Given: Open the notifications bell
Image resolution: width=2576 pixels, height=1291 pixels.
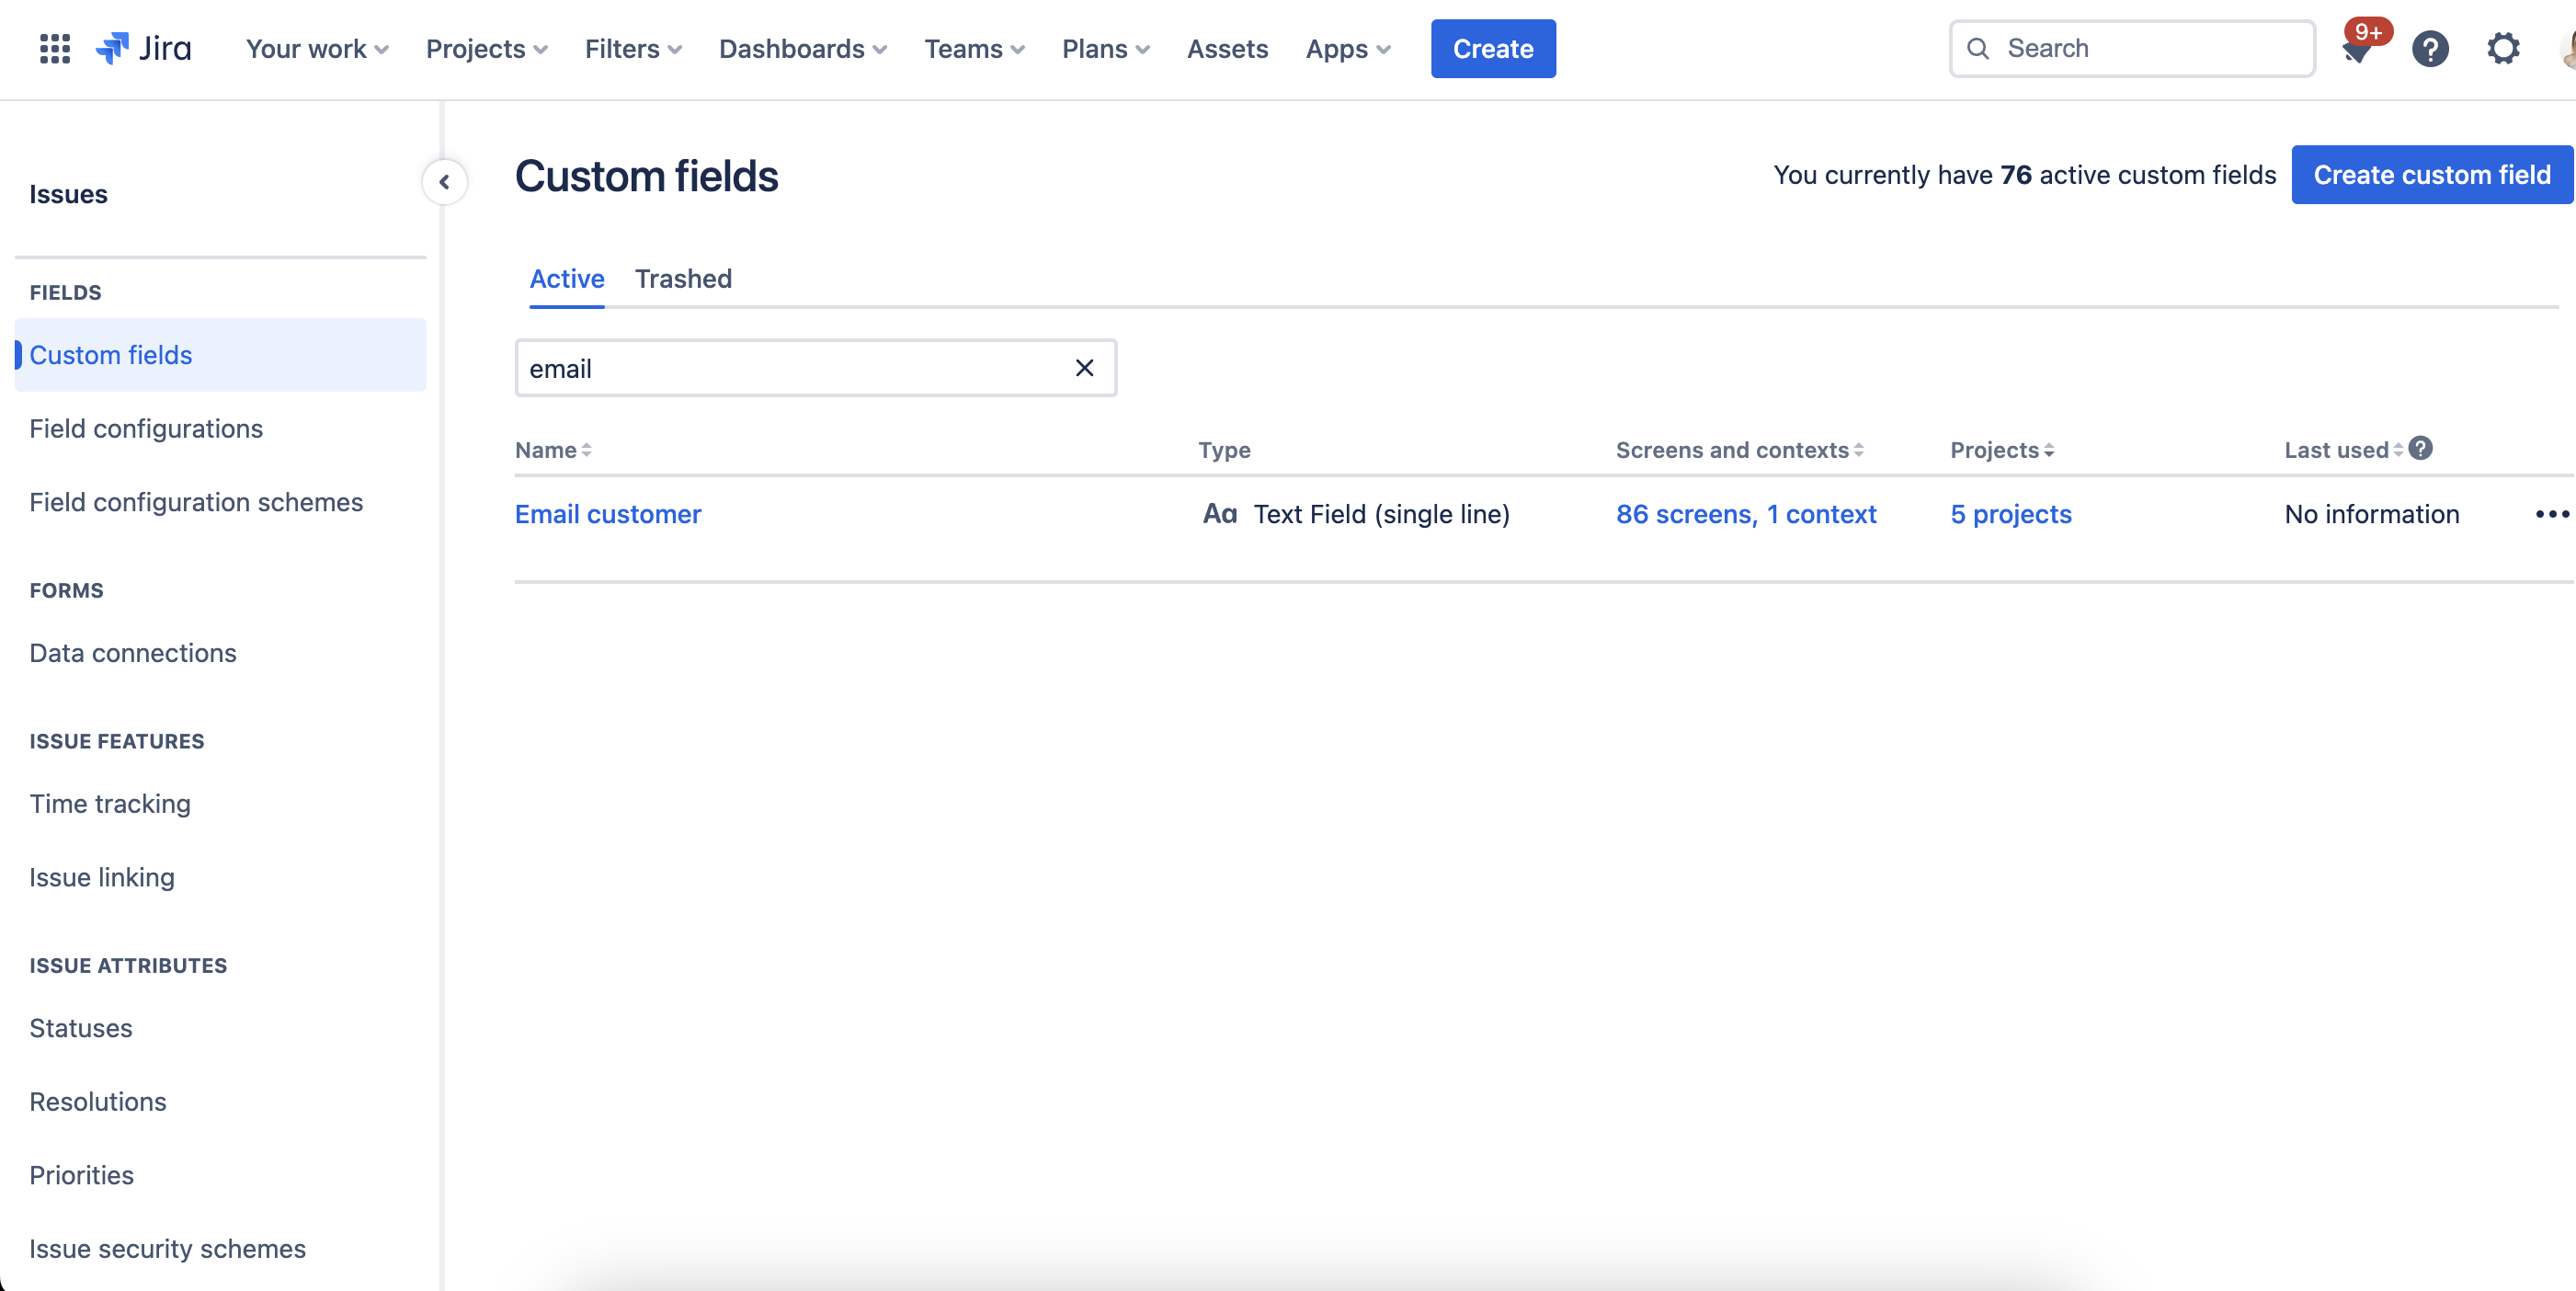Looking at the screenshot, I should point(2358,48).
